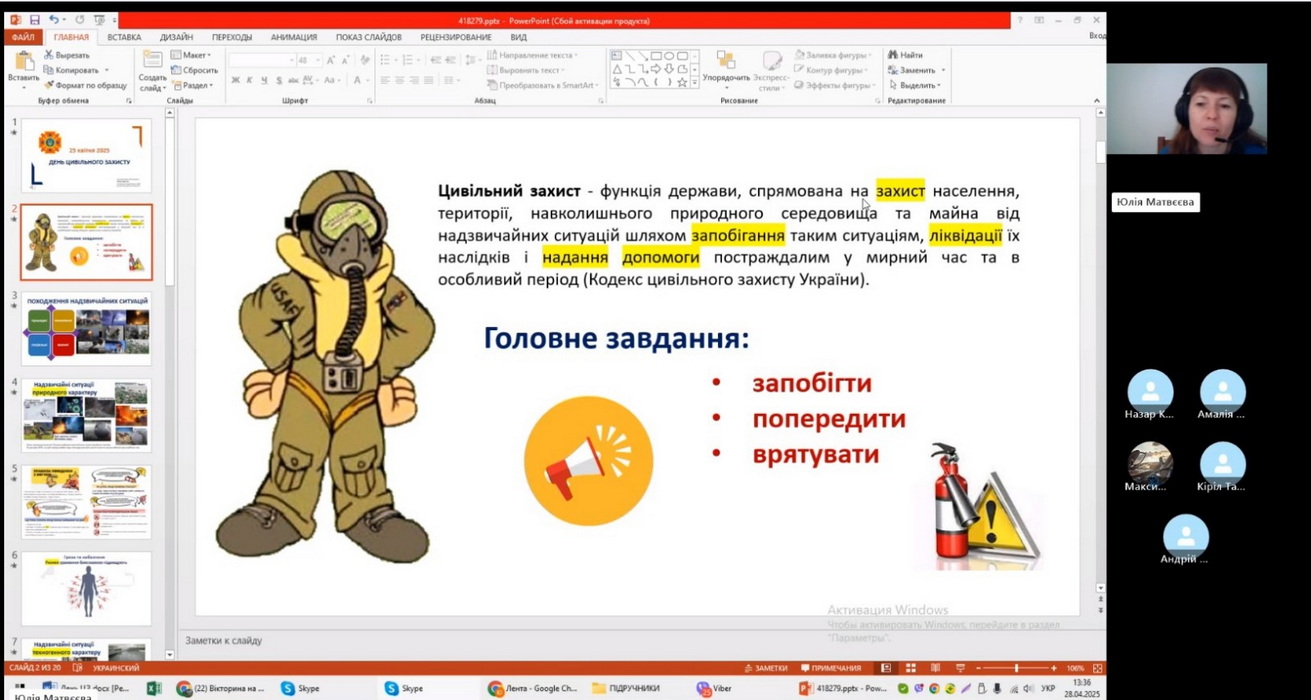Open Viber from the Windows taskbar
Viewport: 1311px width, 700px height.
coord(713,689)
